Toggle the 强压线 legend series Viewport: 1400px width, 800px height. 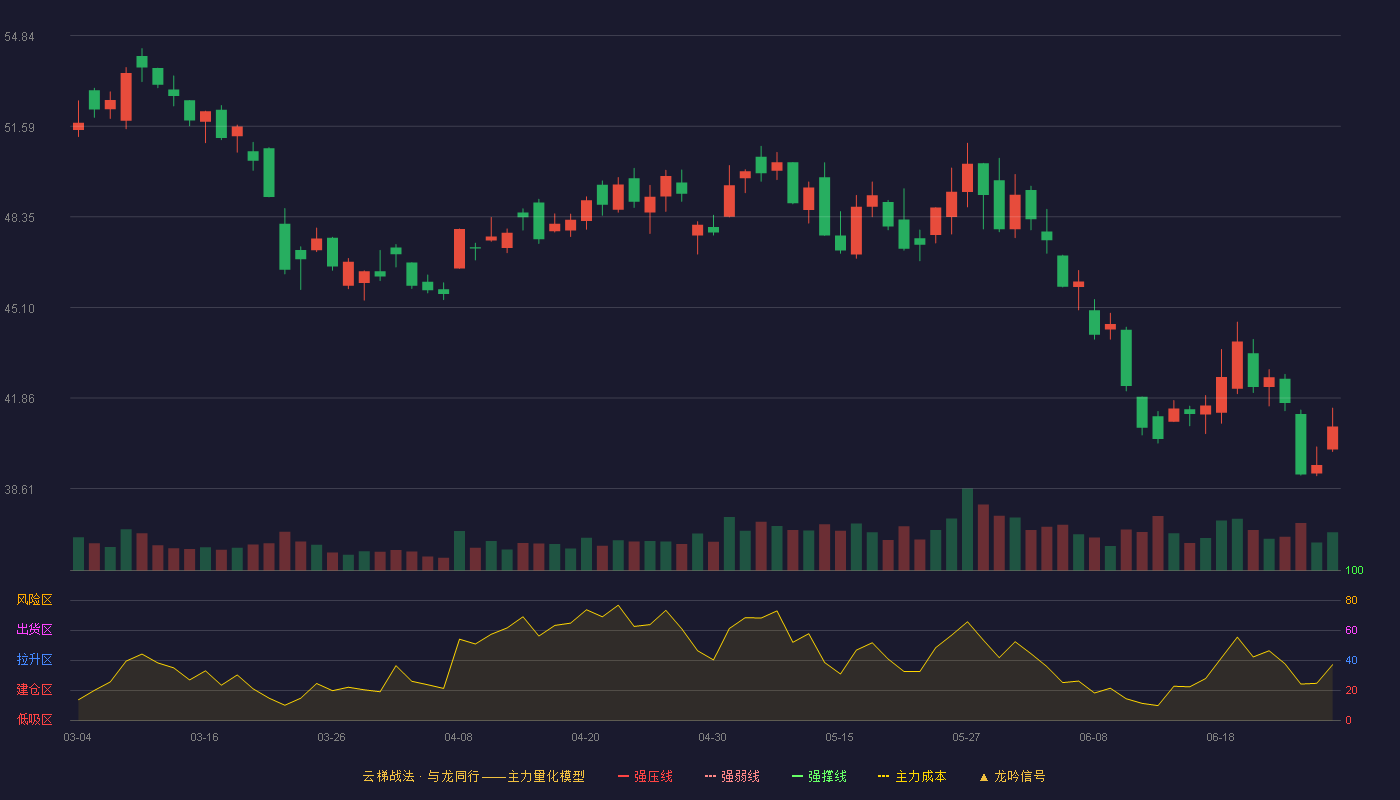click(645, 776)
